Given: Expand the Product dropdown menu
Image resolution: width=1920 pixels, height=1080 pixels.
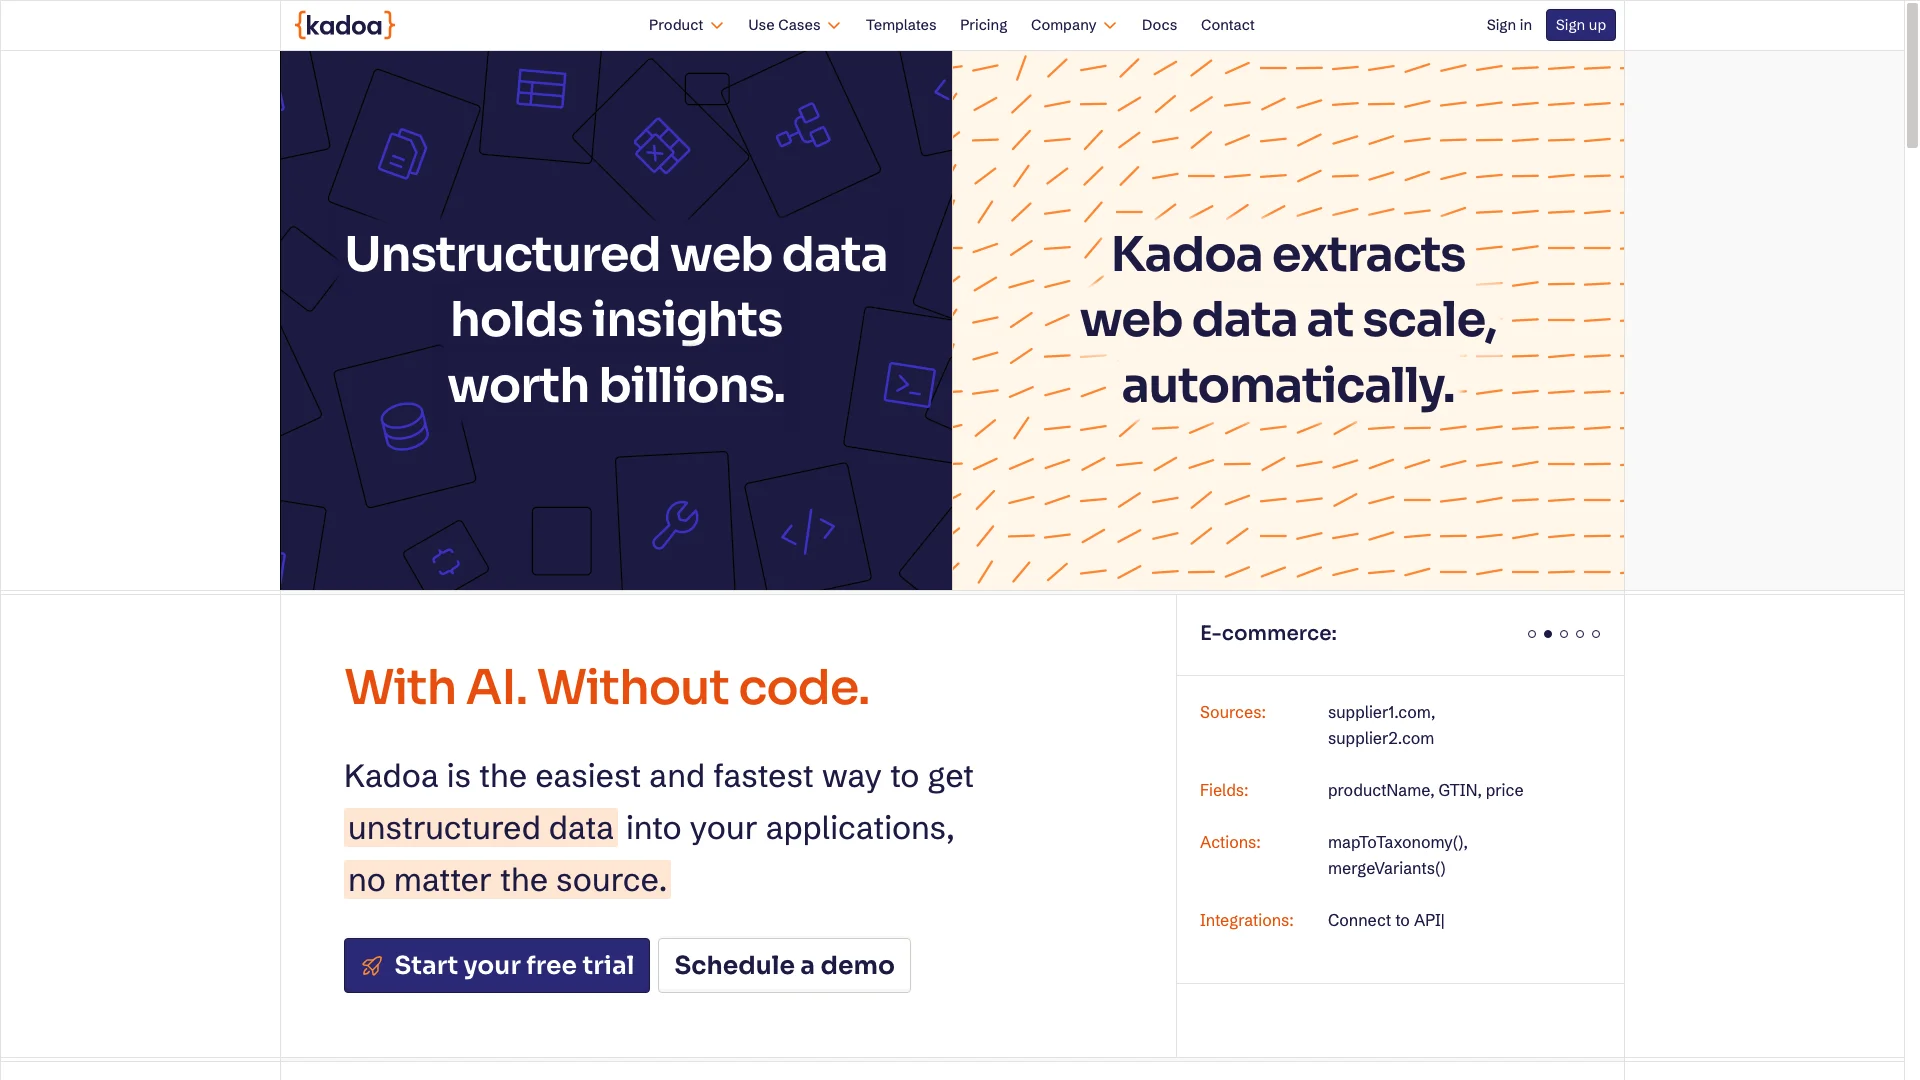Looking at the screenshot, I should (686, 24).
